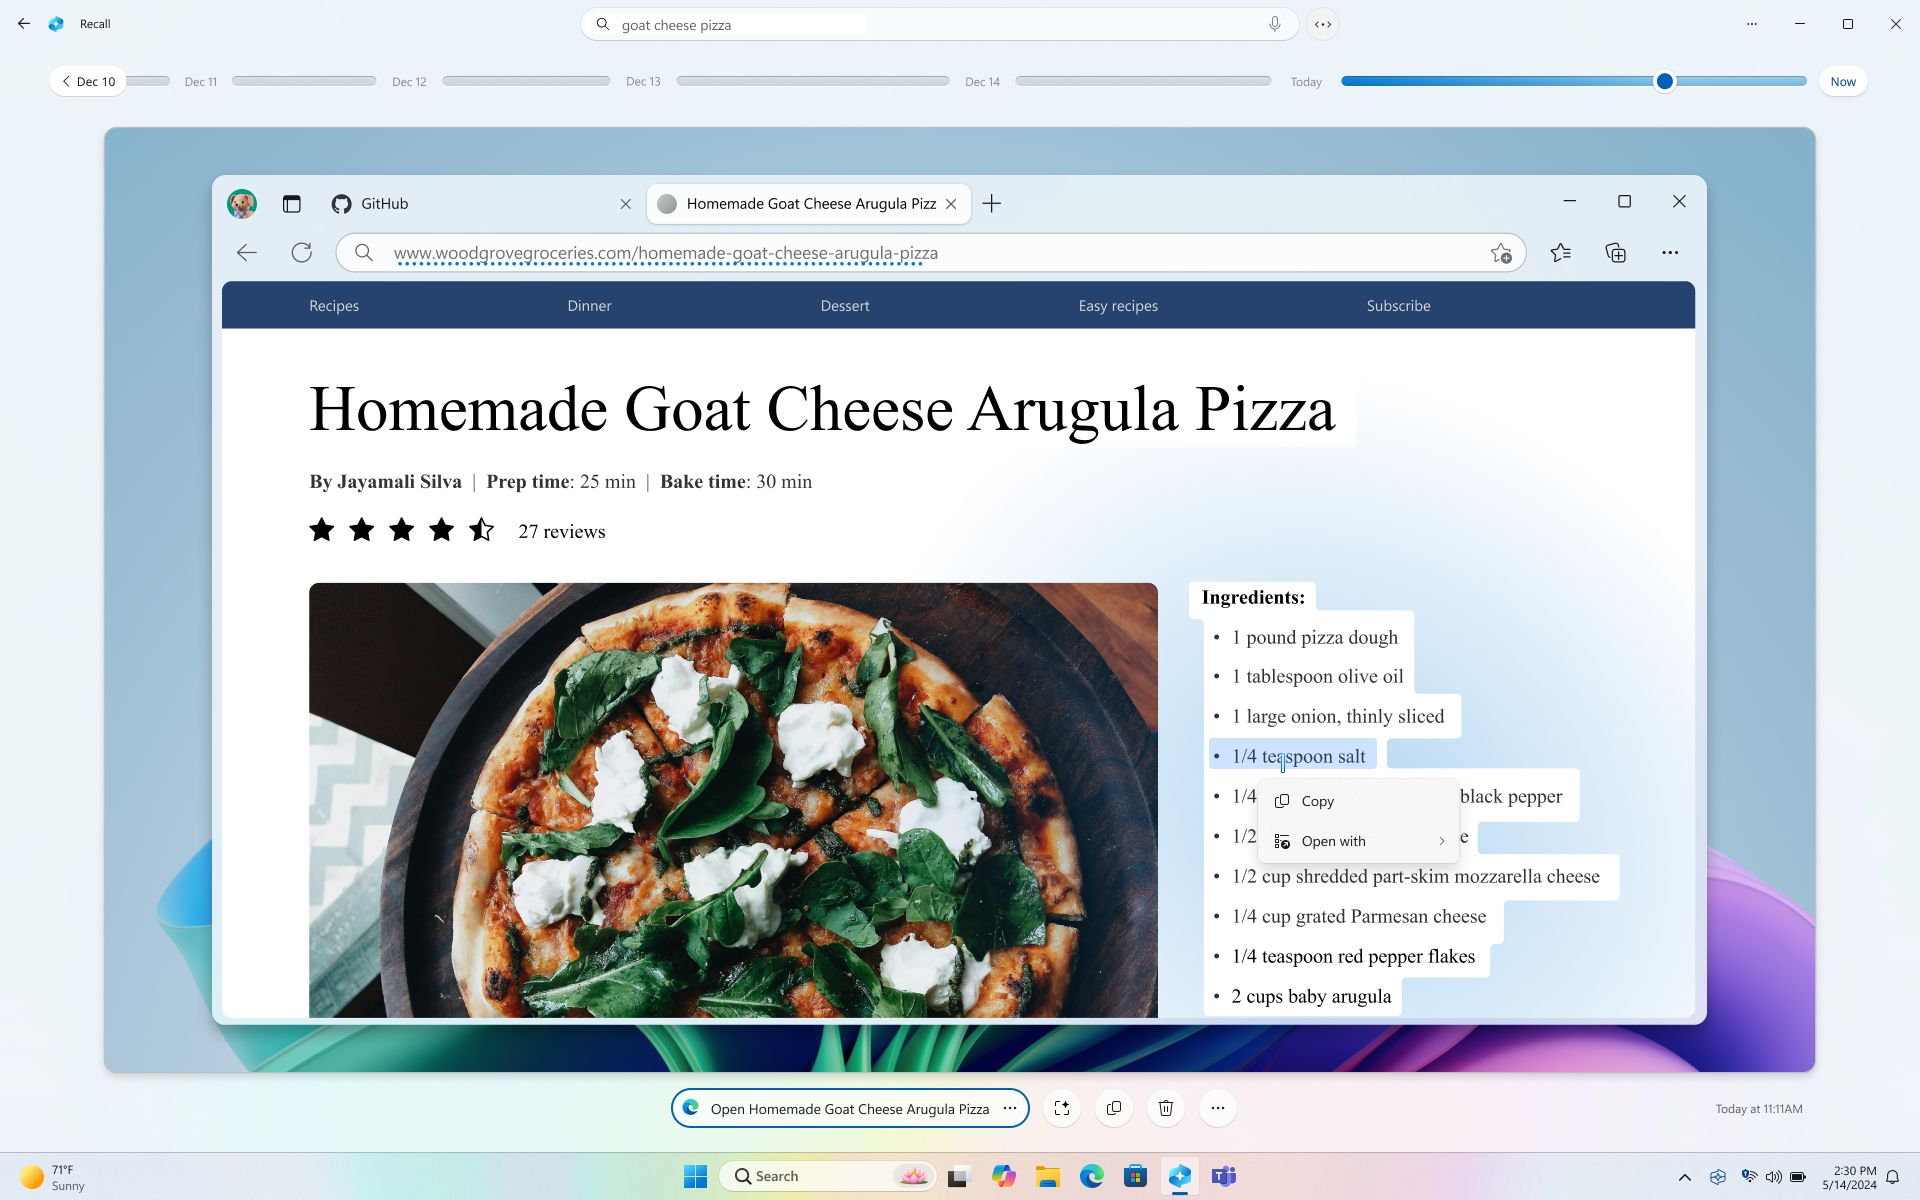
Task: Click the developer tools icon in address bar
Action: pyautogui.click(x=1323, y=24)
